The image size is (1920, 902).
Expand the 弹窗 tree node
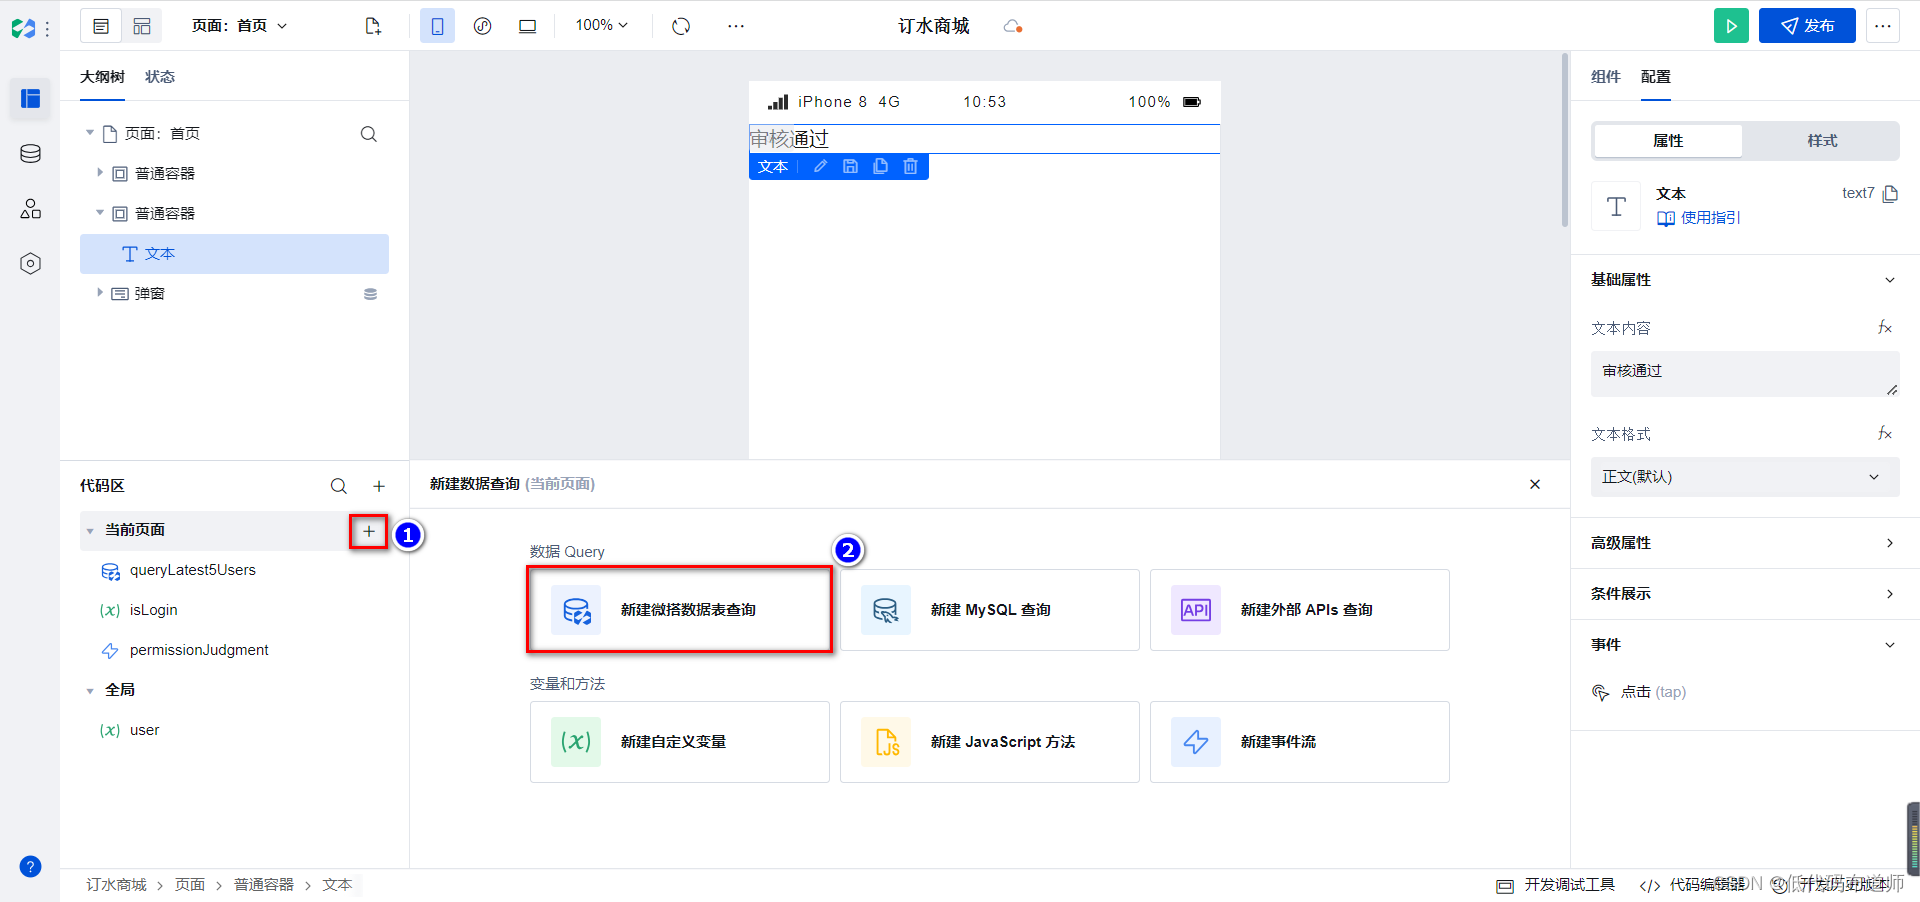pyautogui.click(x=100, y=293)
